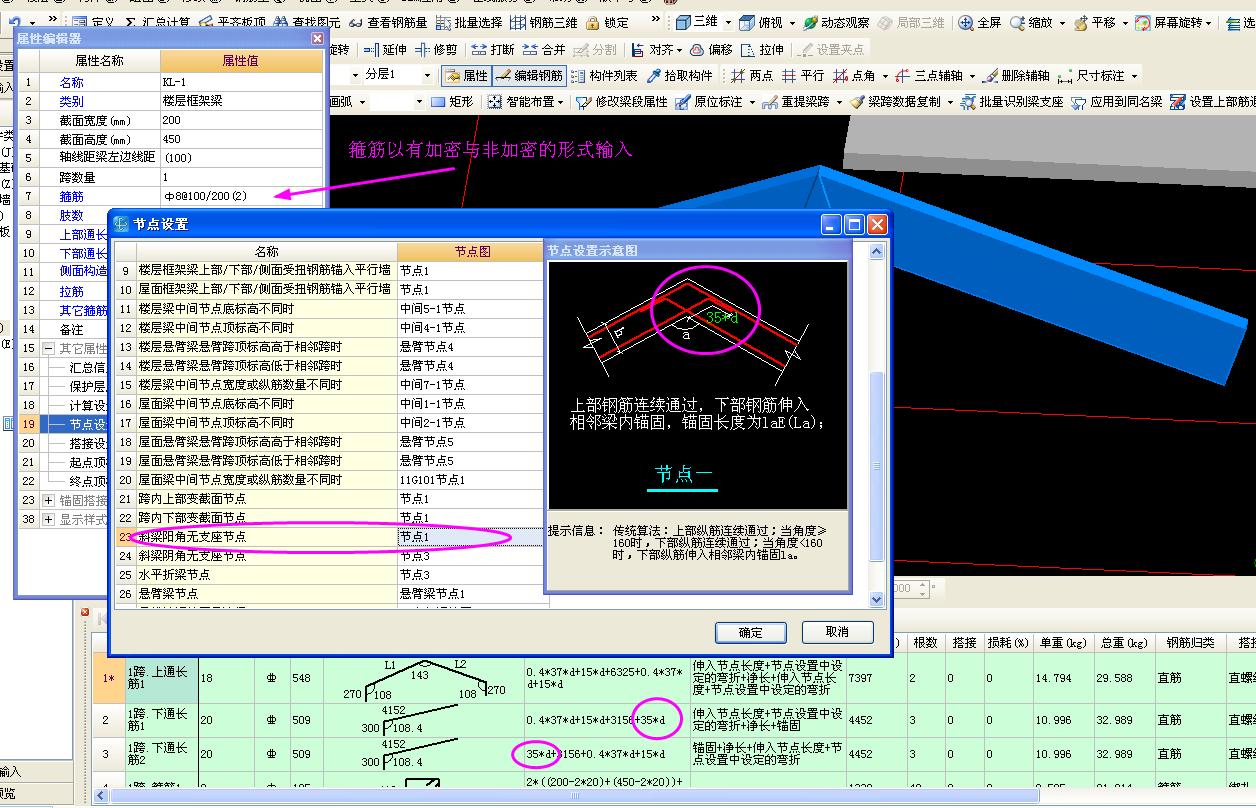
Task: Click the 修剪 trim tool
Action: click(437, 49)
